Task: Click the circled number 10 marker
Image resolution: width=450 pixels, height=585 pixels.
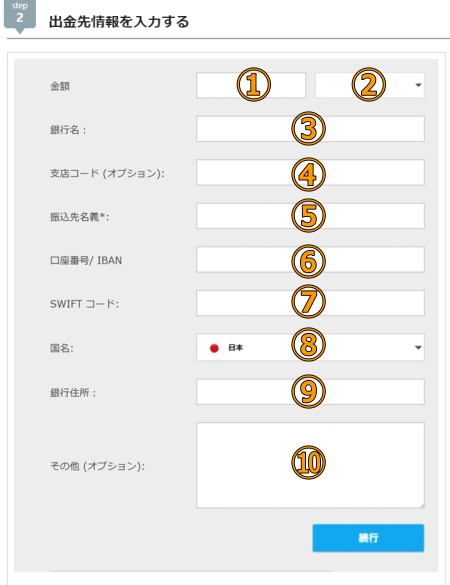Action: tap(308, 462)
